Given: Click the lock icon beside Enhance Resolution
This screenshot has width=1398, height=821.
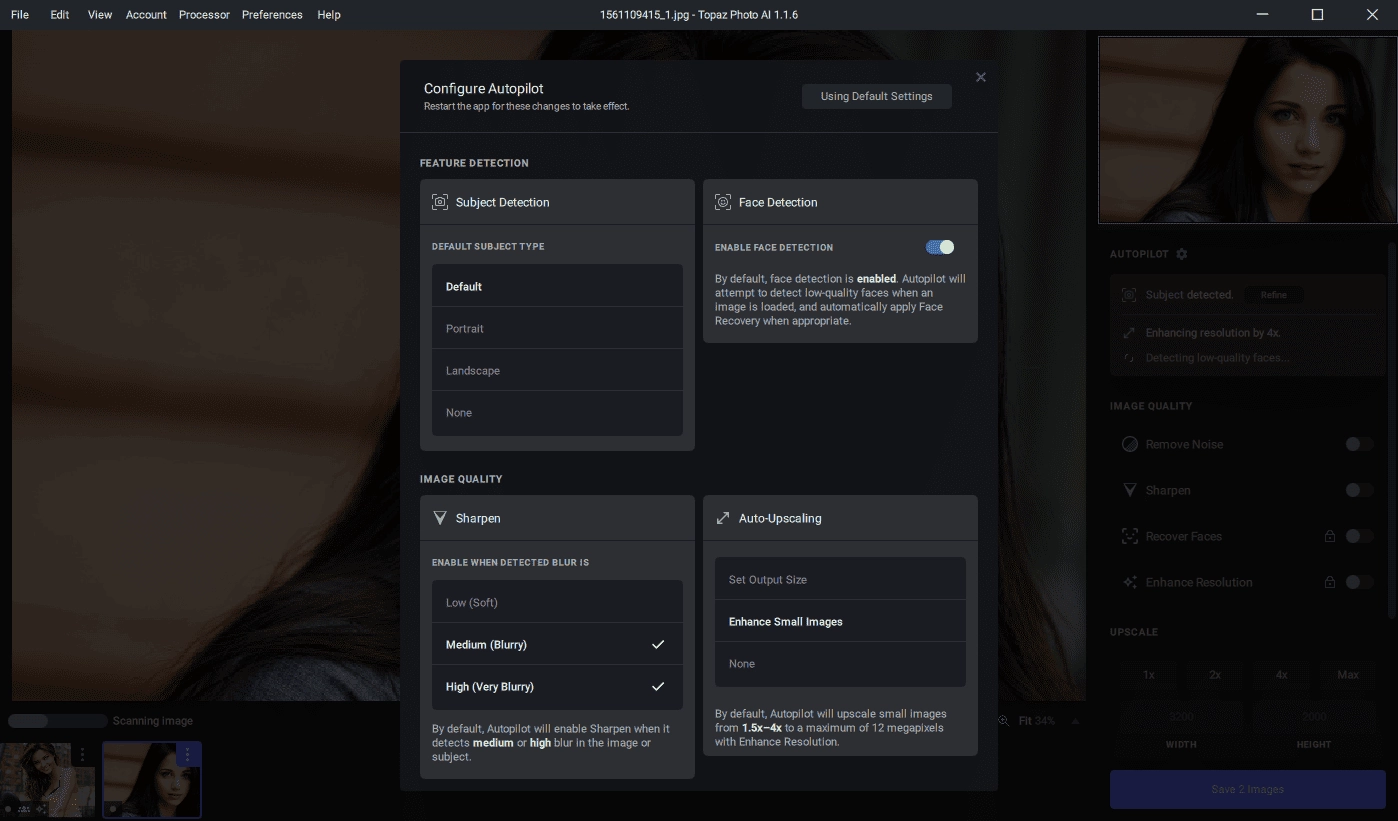Looking at the screenshot, I should coord(1329,582).
